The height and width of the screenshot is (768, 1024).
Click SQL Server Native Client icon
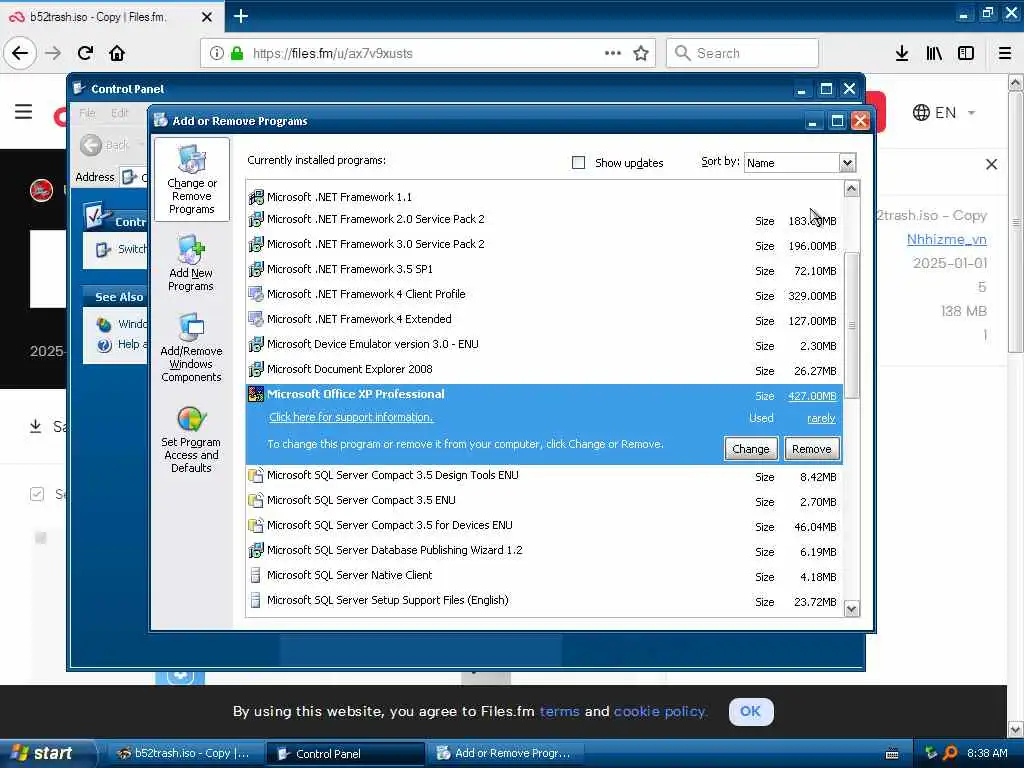click(x=256, y=575)
